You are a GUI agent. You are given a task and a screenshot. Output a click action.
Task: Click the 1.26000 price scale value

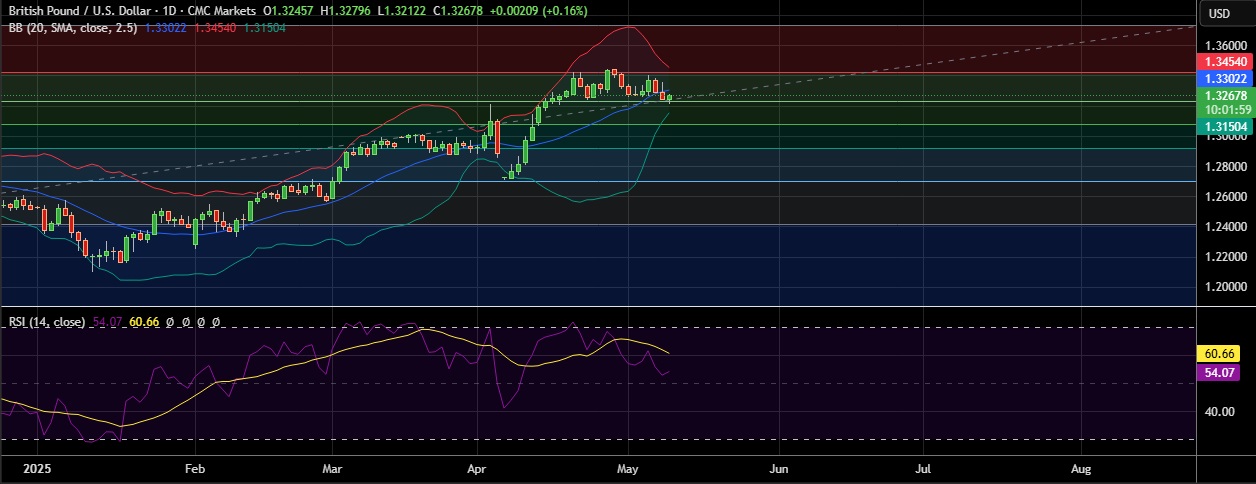pos(1225,196)
